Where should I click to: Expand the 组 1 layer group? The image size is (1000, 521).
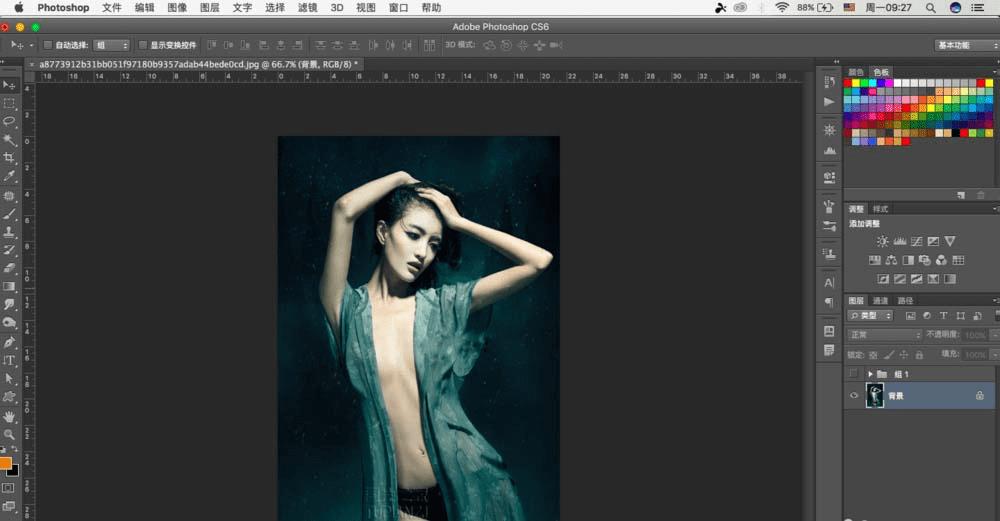coord(870,373)
